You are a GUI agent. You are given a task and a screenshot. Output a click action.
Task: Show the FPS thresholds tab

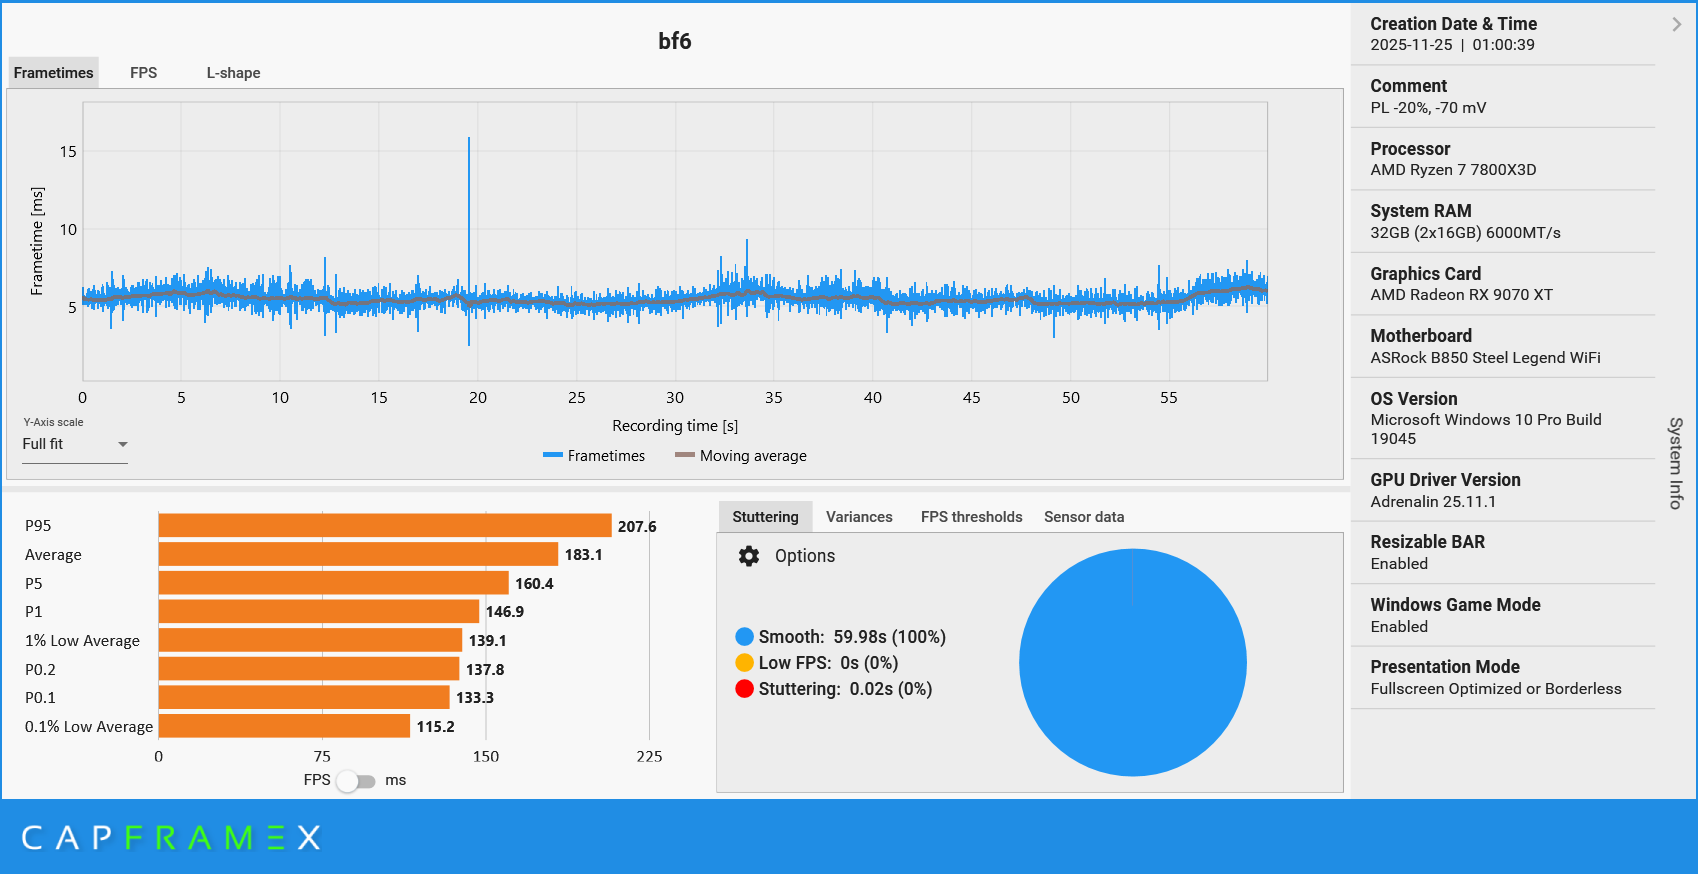point(971,517)
